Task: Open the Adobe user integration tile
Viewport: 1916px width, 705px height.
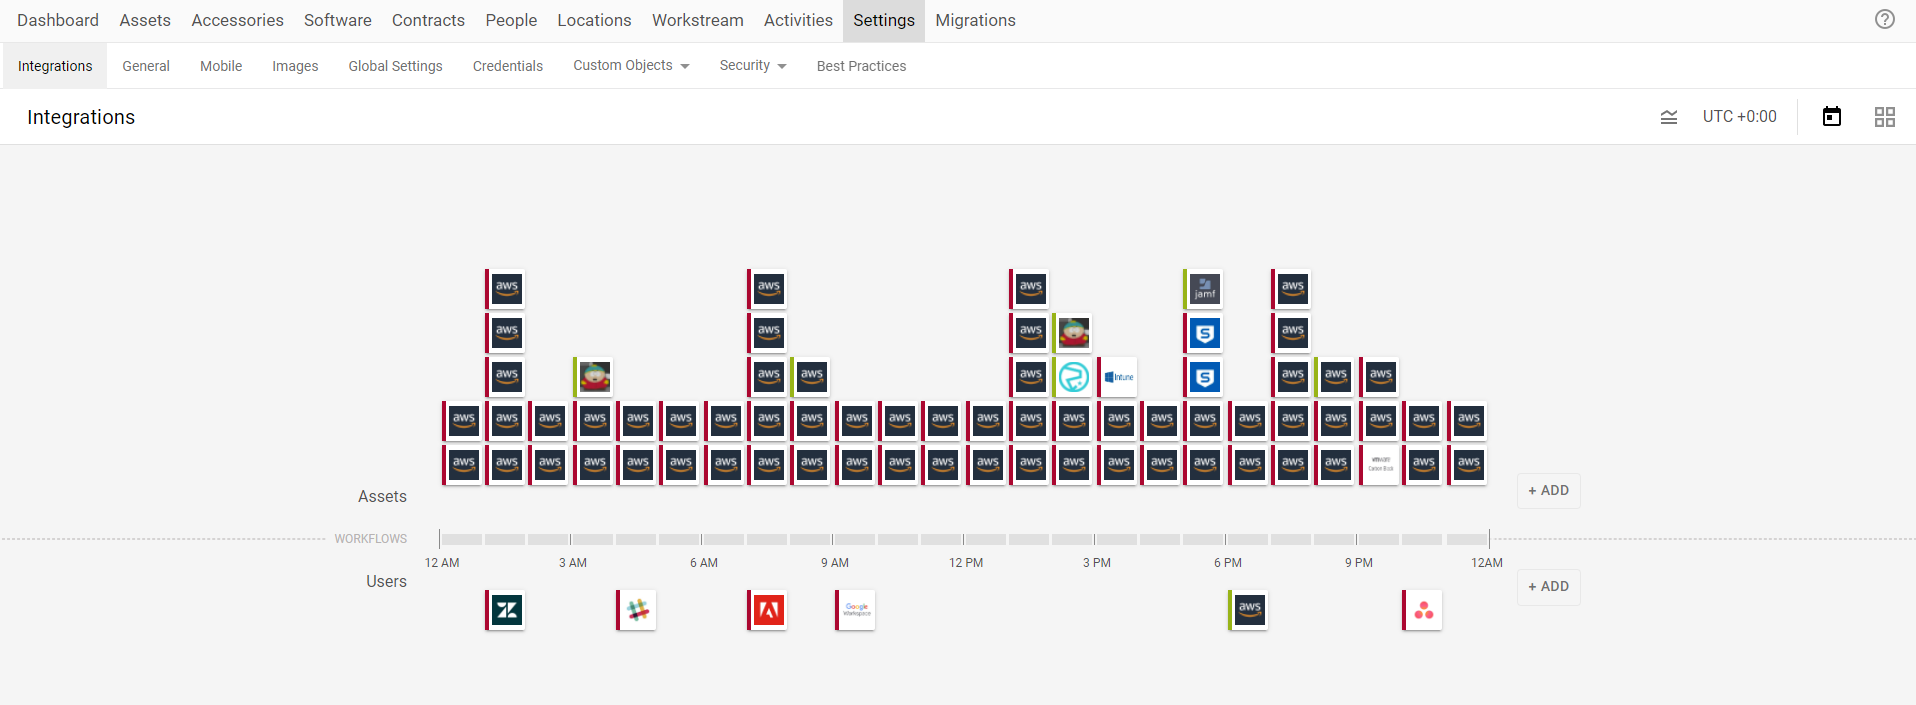Action: click(x=769, y=610)
